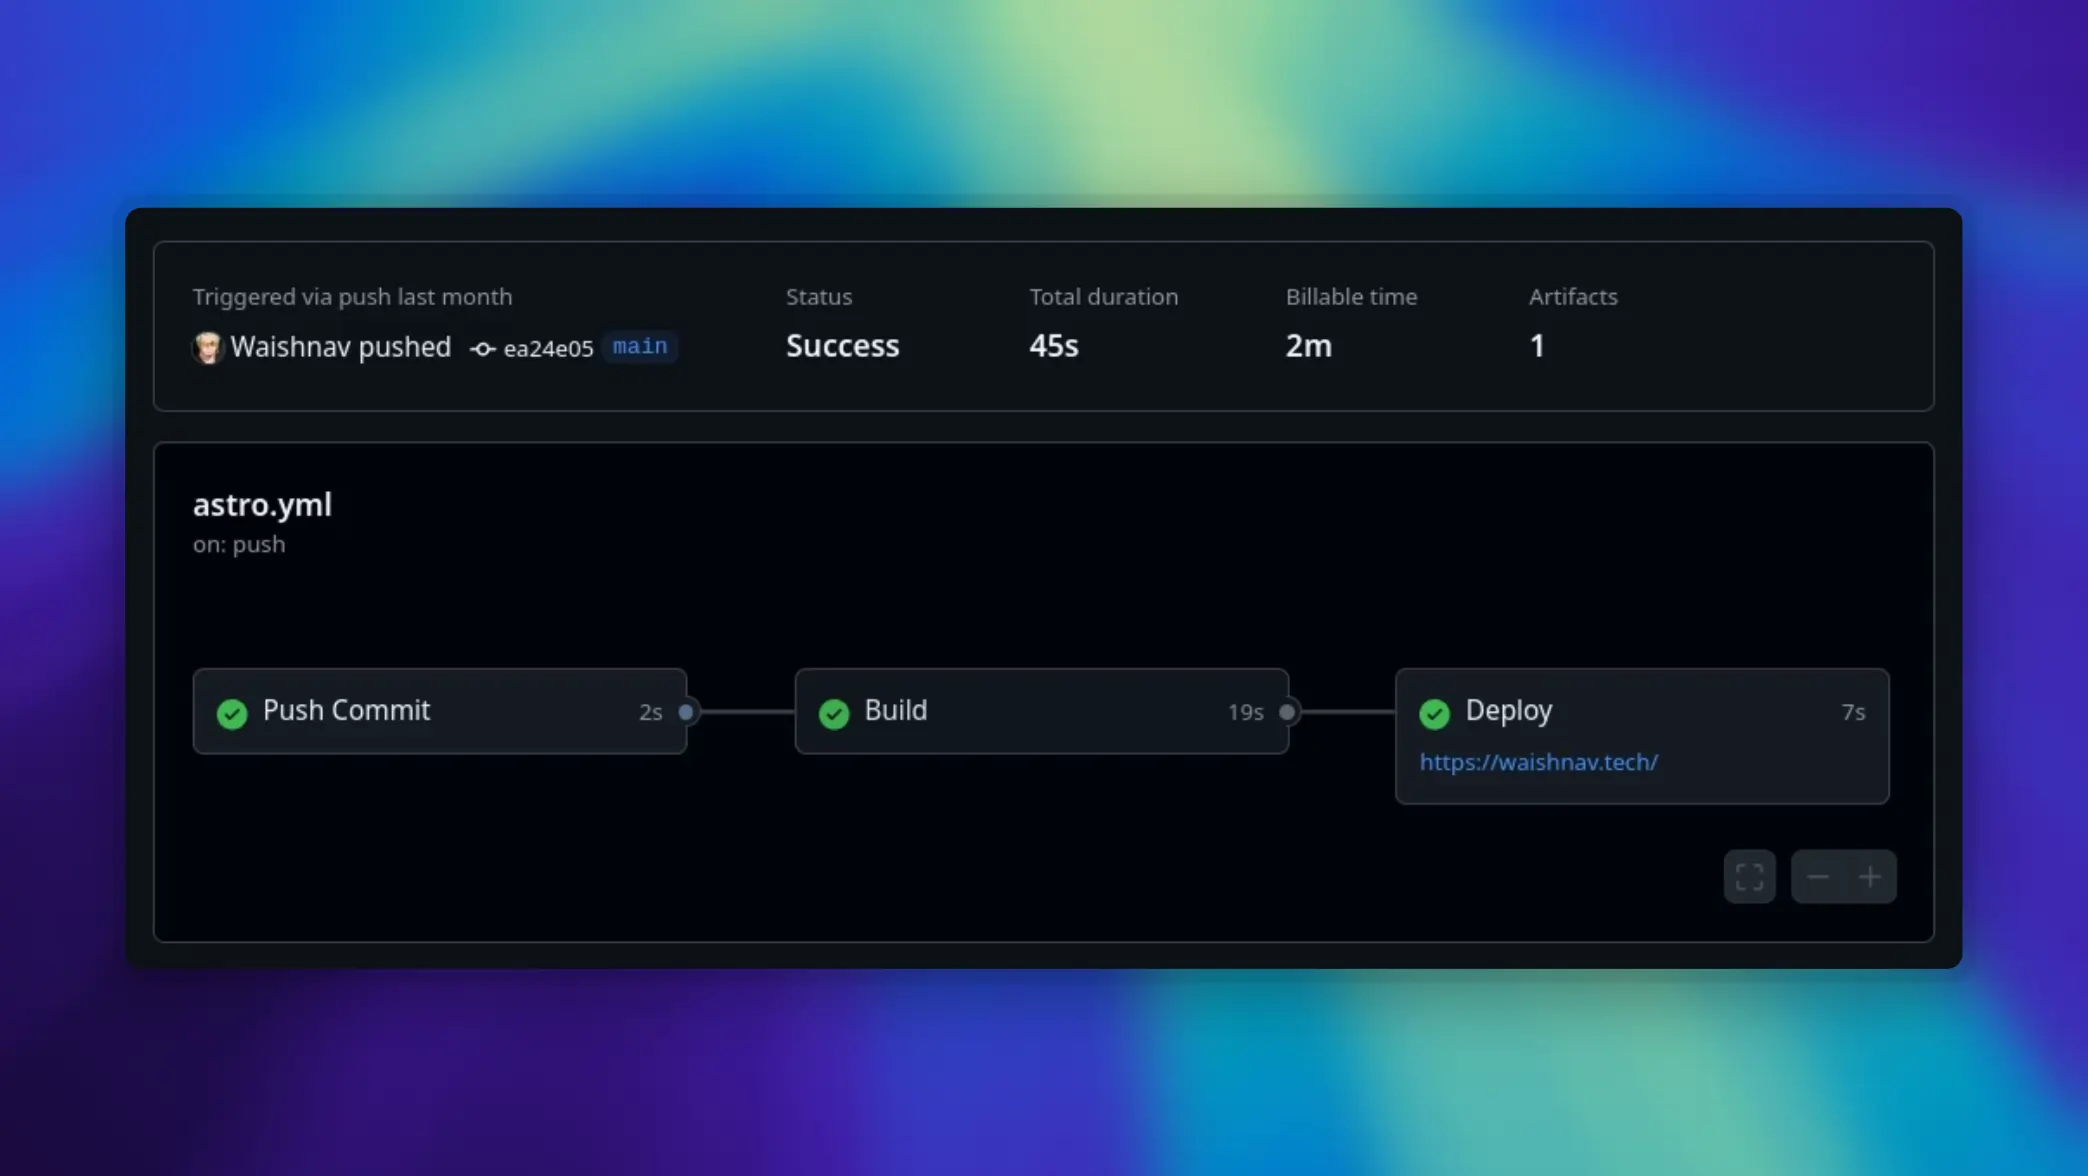Click the Success status label
This screenshot has width=2088, height=1176.
click(x=842, y=346)
